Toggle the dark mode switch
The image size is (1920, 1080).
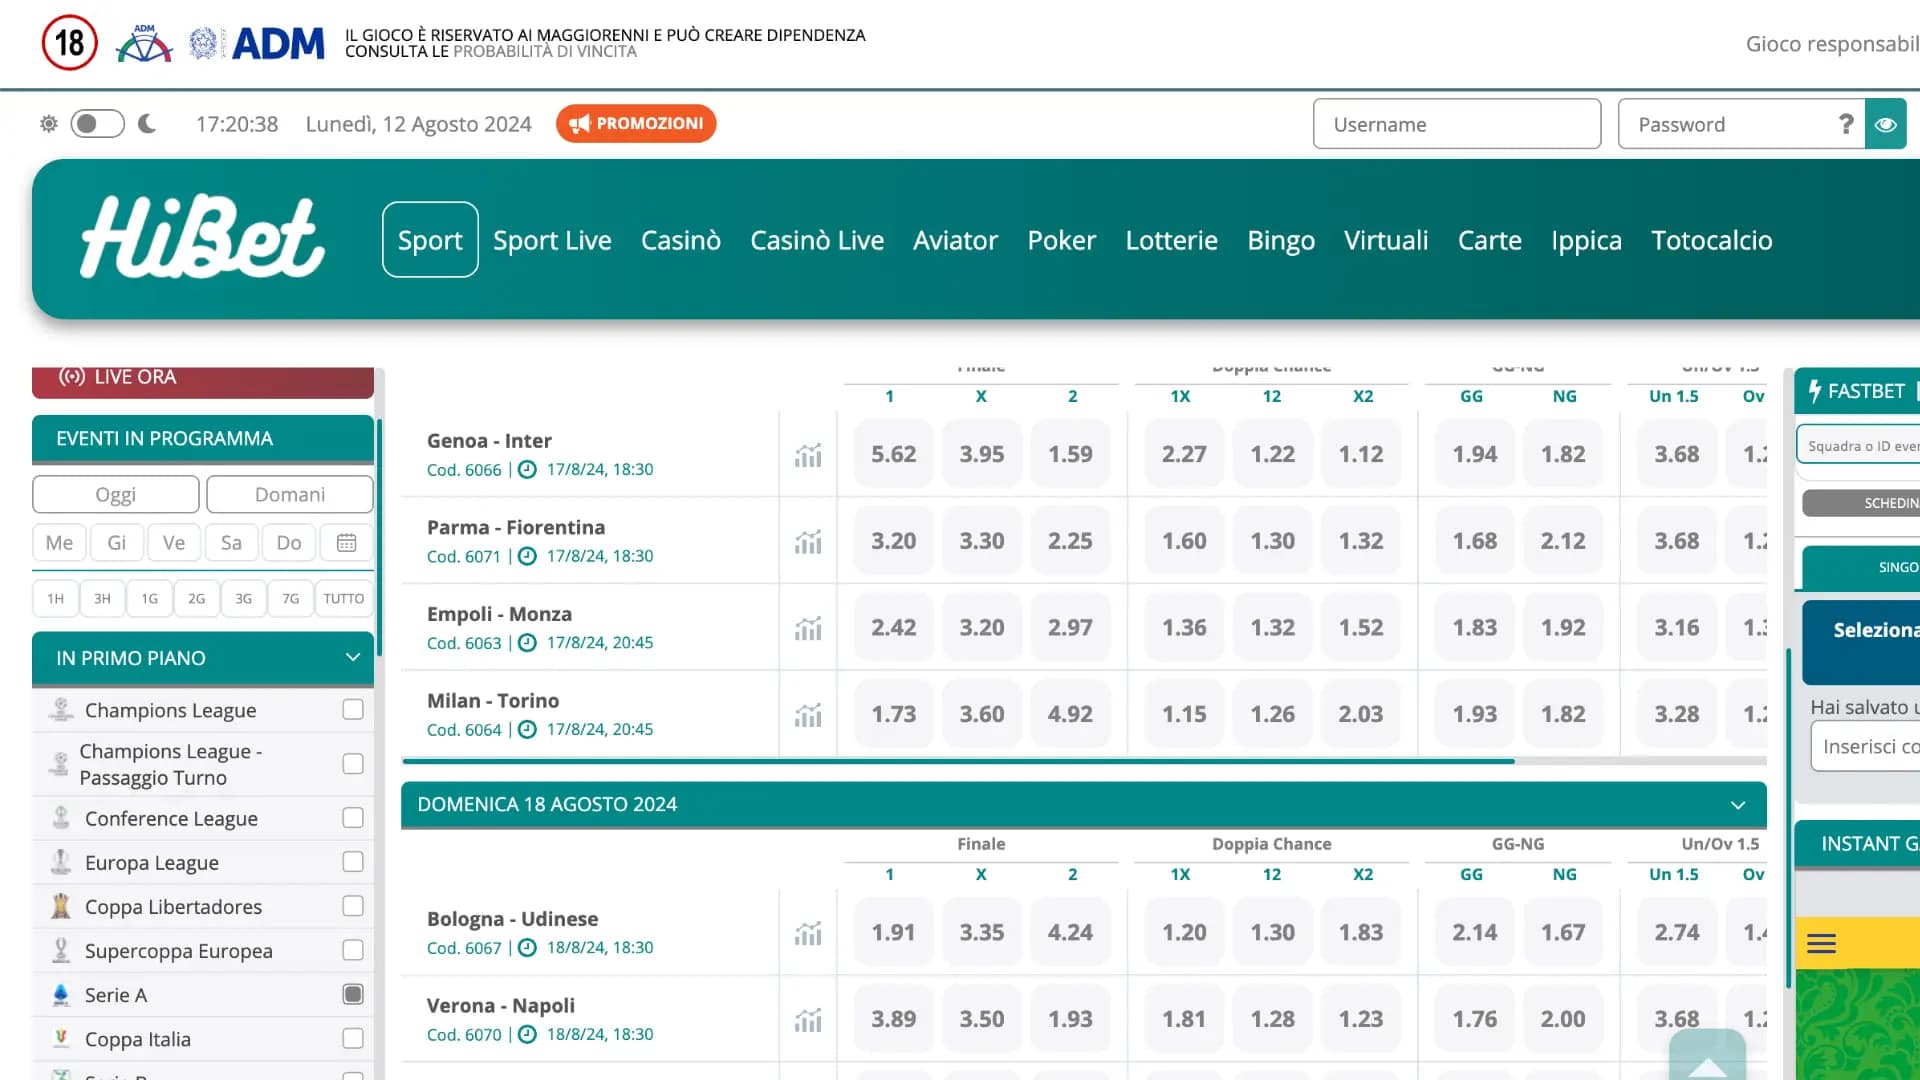point(97,124)
